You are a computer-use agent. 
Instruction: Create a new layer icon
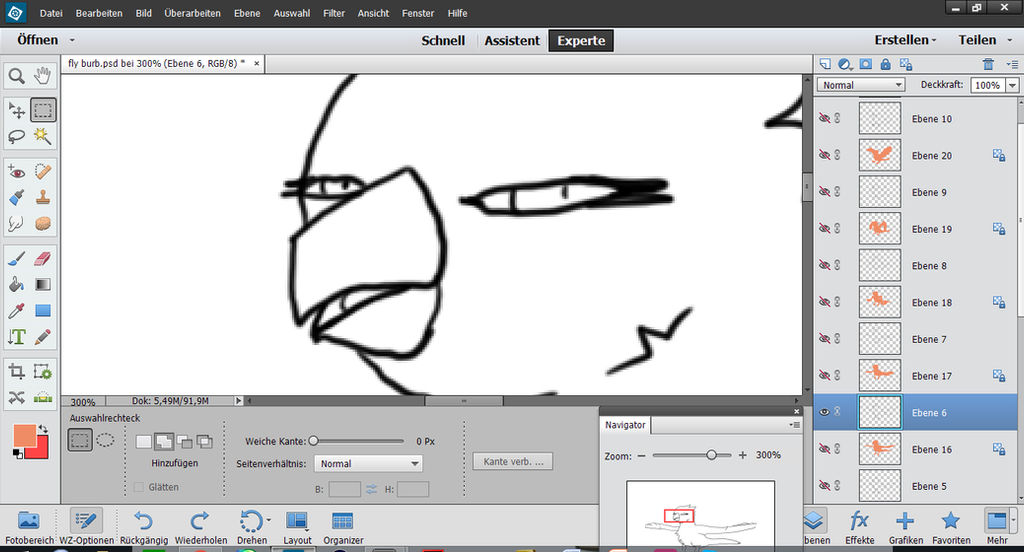825,64
